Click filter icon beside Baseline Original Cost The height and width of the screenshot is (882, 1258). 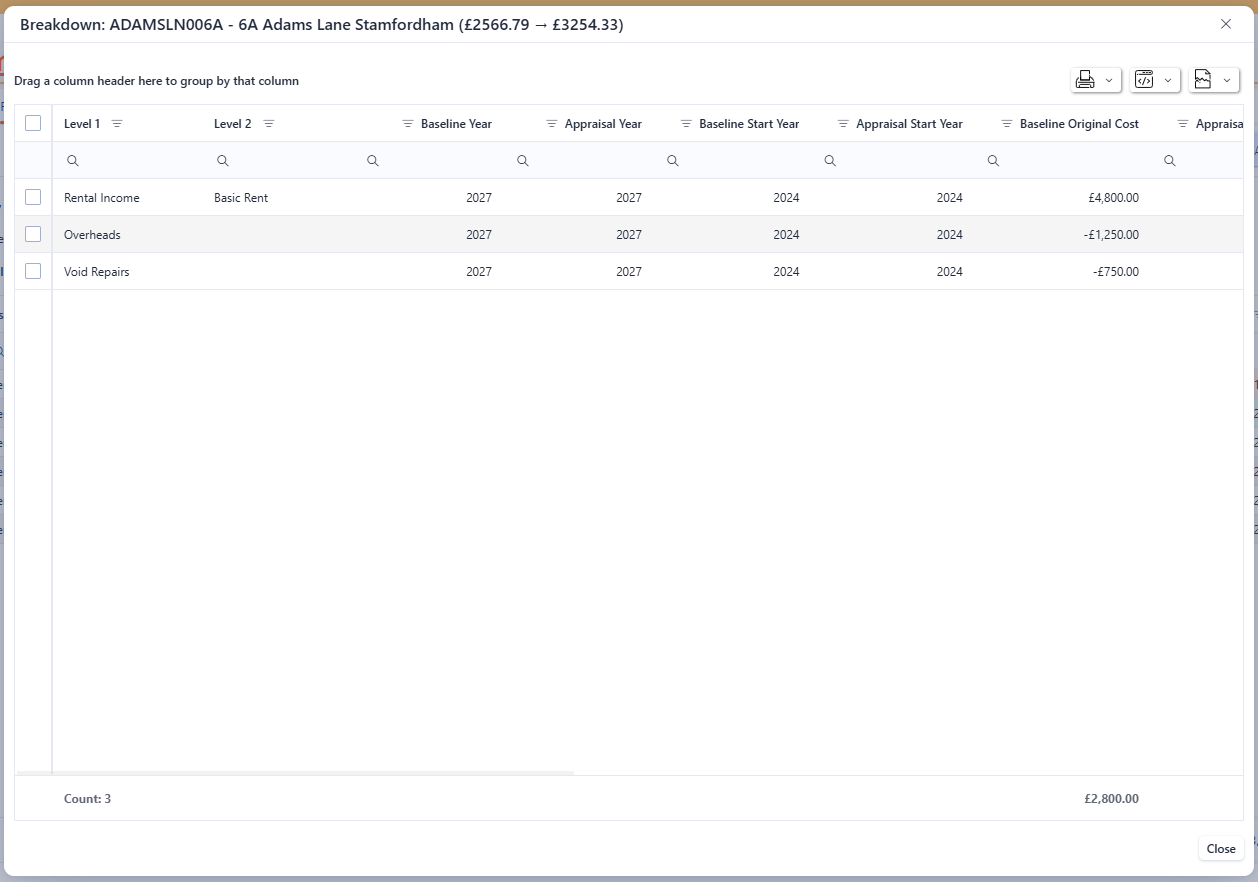[1007, 124]
